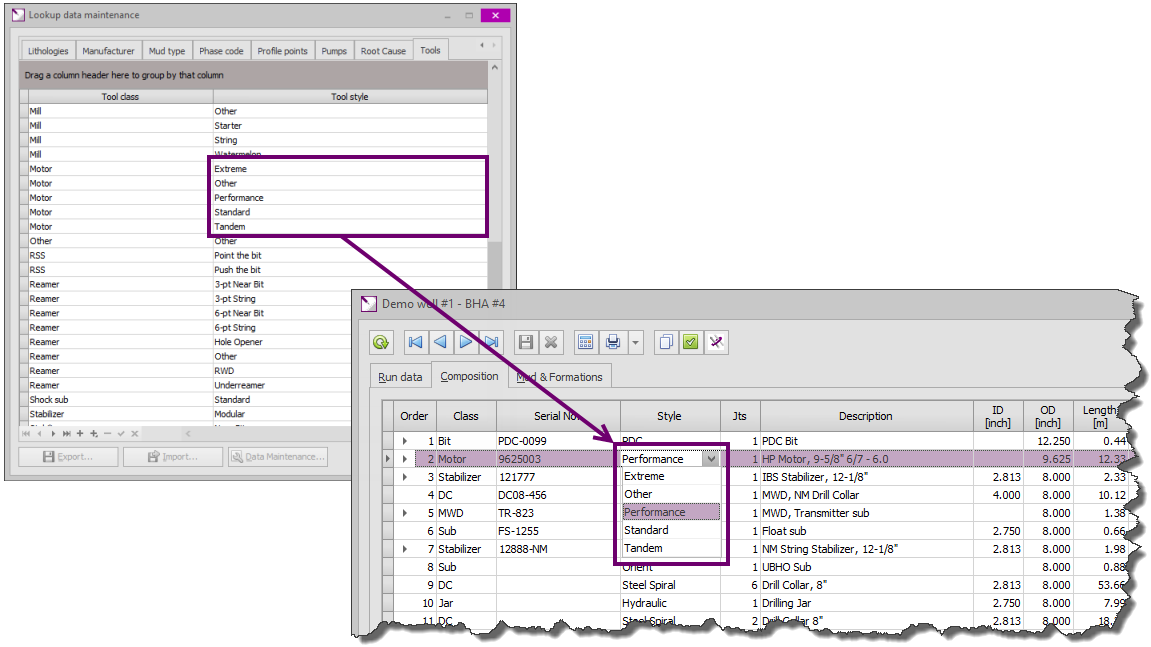Viewport: 1151px width, 647px height.
Task: Click the cancel X icon beside save
Action: click(550, 343)
